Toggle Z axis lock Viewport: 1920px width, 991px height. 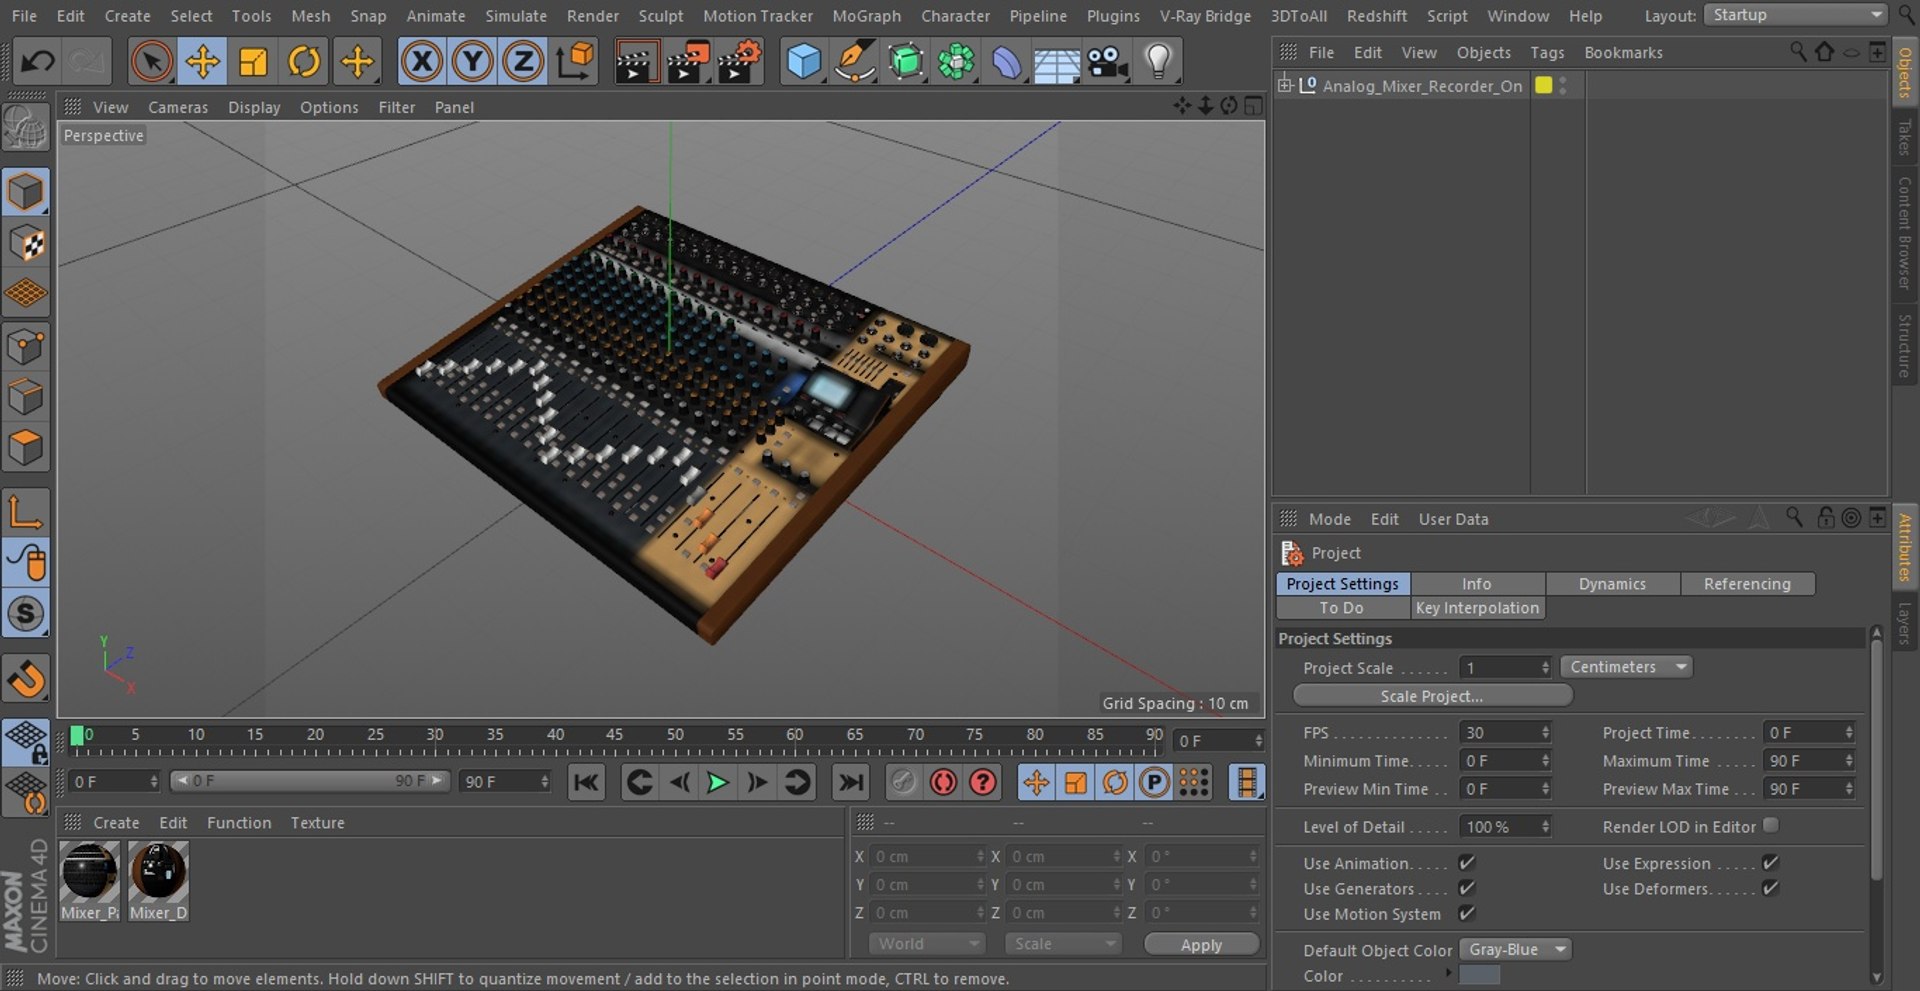[523, 62]
